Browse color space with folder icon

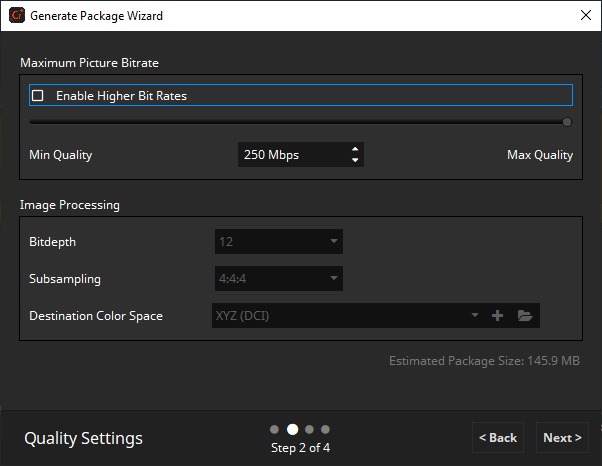pos(525,316)
